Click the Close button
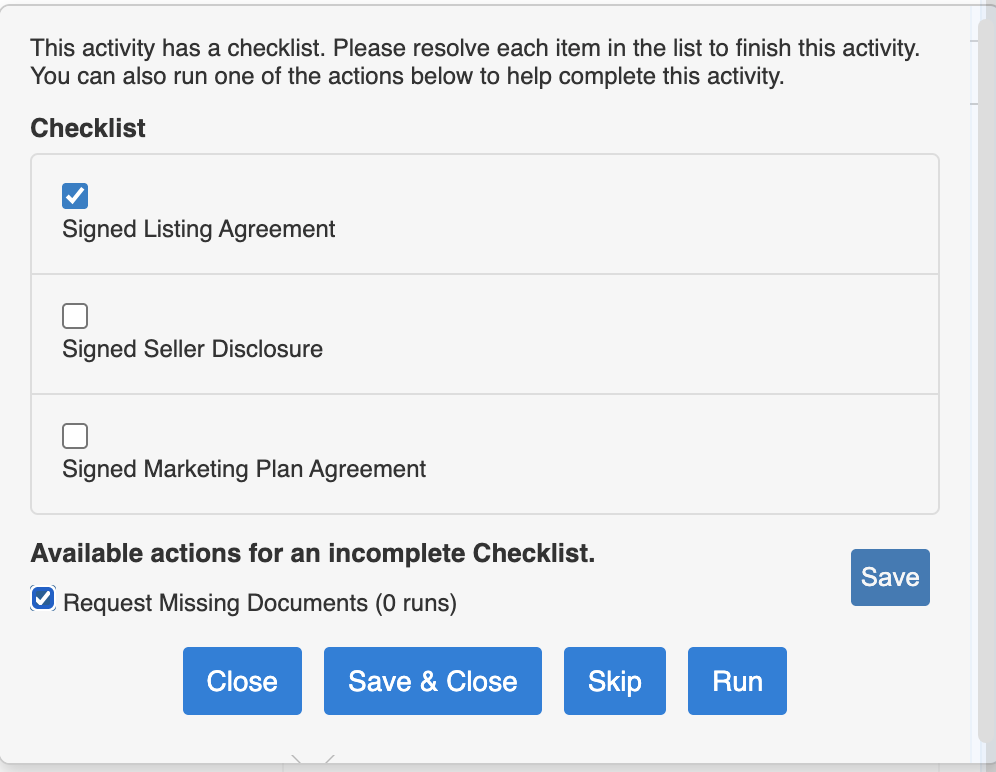Image resolution: width=996 pixels, height=772 pixels. click(x=242, y=681)
